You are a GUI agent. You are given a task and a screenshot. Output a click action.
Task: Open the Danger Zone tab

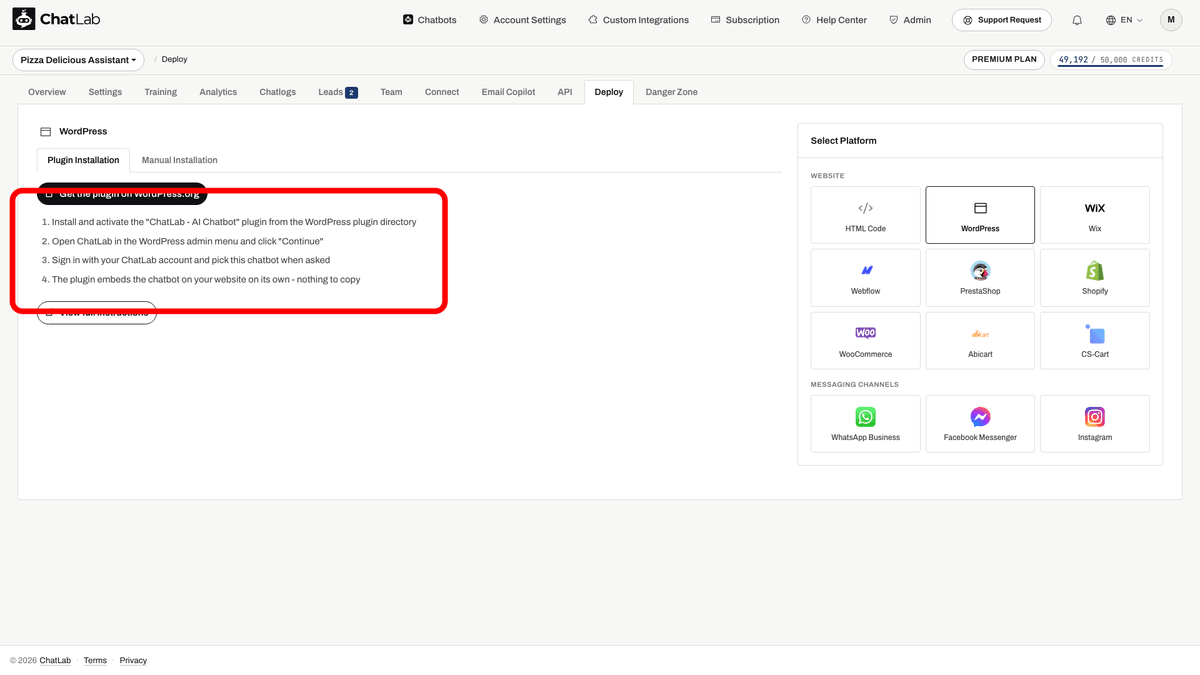click(x=672, y=92)
